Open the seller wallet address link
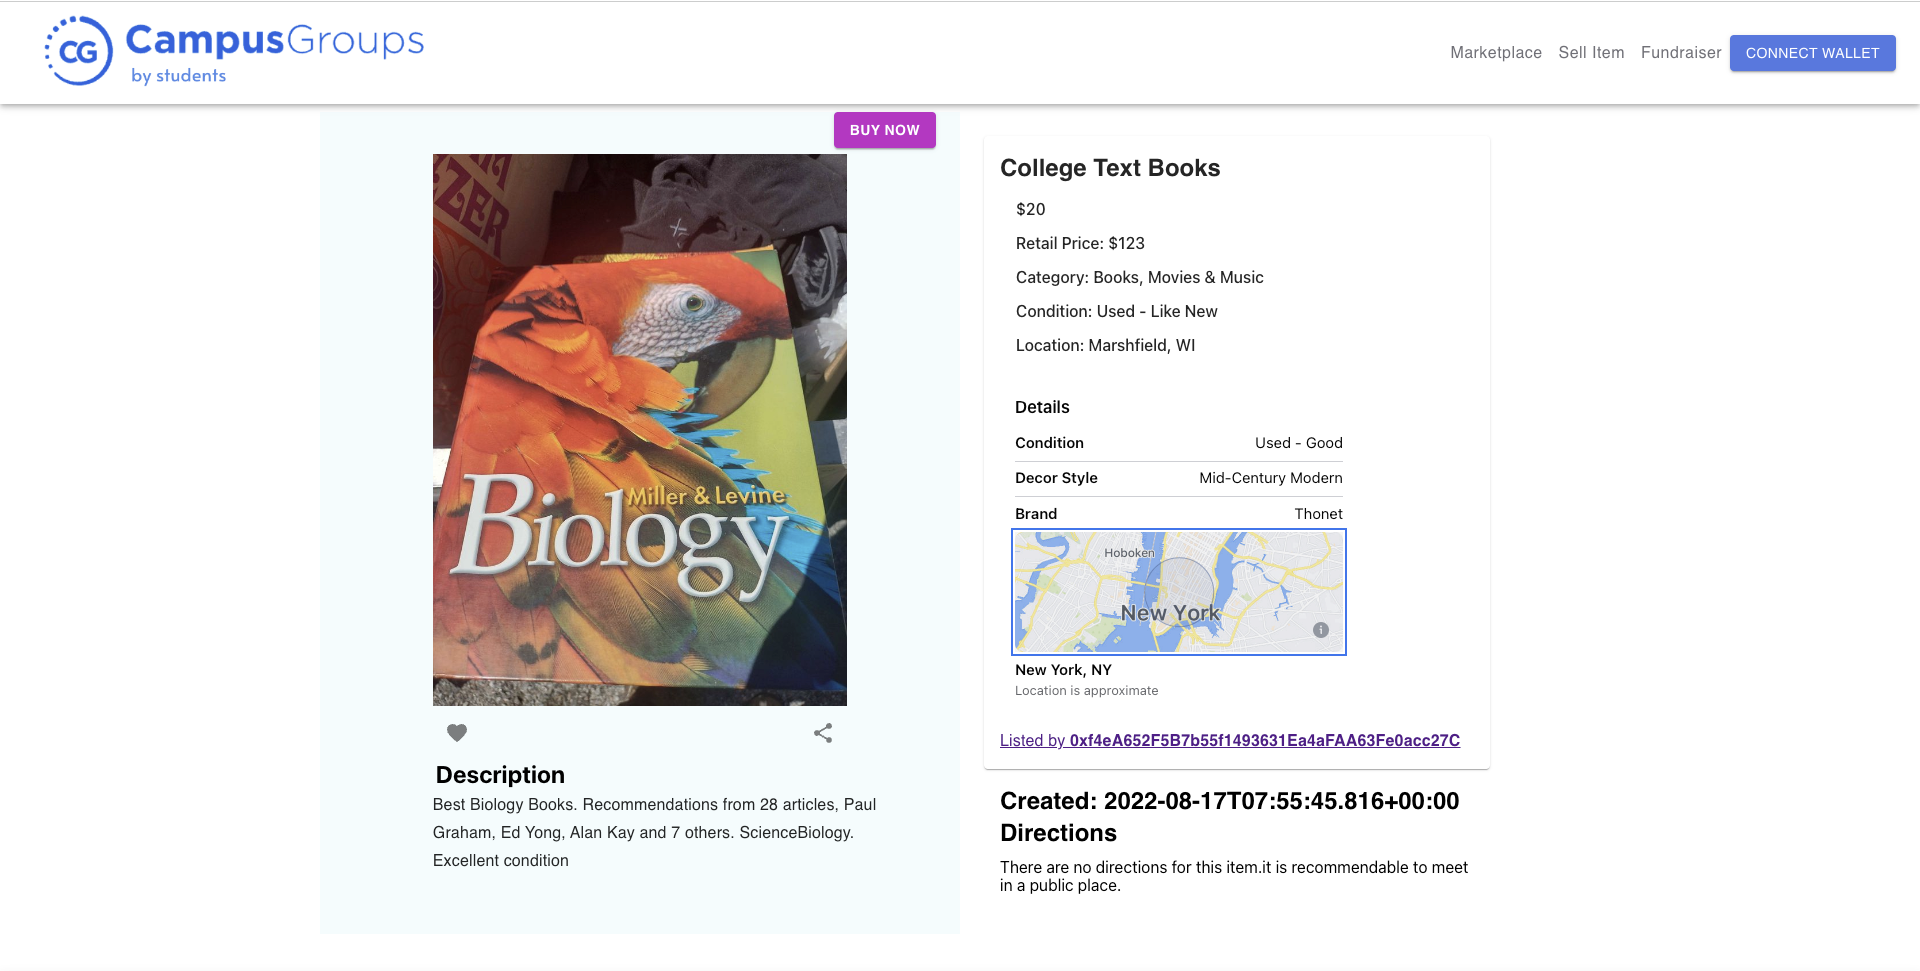The height and width of the screenshot is (971, 1920). coord(1230,740)
